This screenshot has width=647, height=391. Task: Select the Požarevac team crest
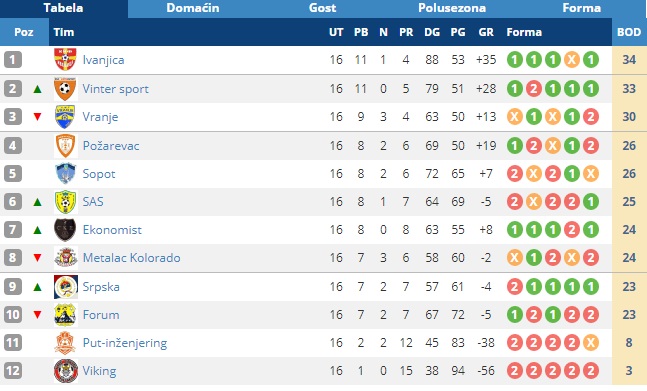point(65,146)
